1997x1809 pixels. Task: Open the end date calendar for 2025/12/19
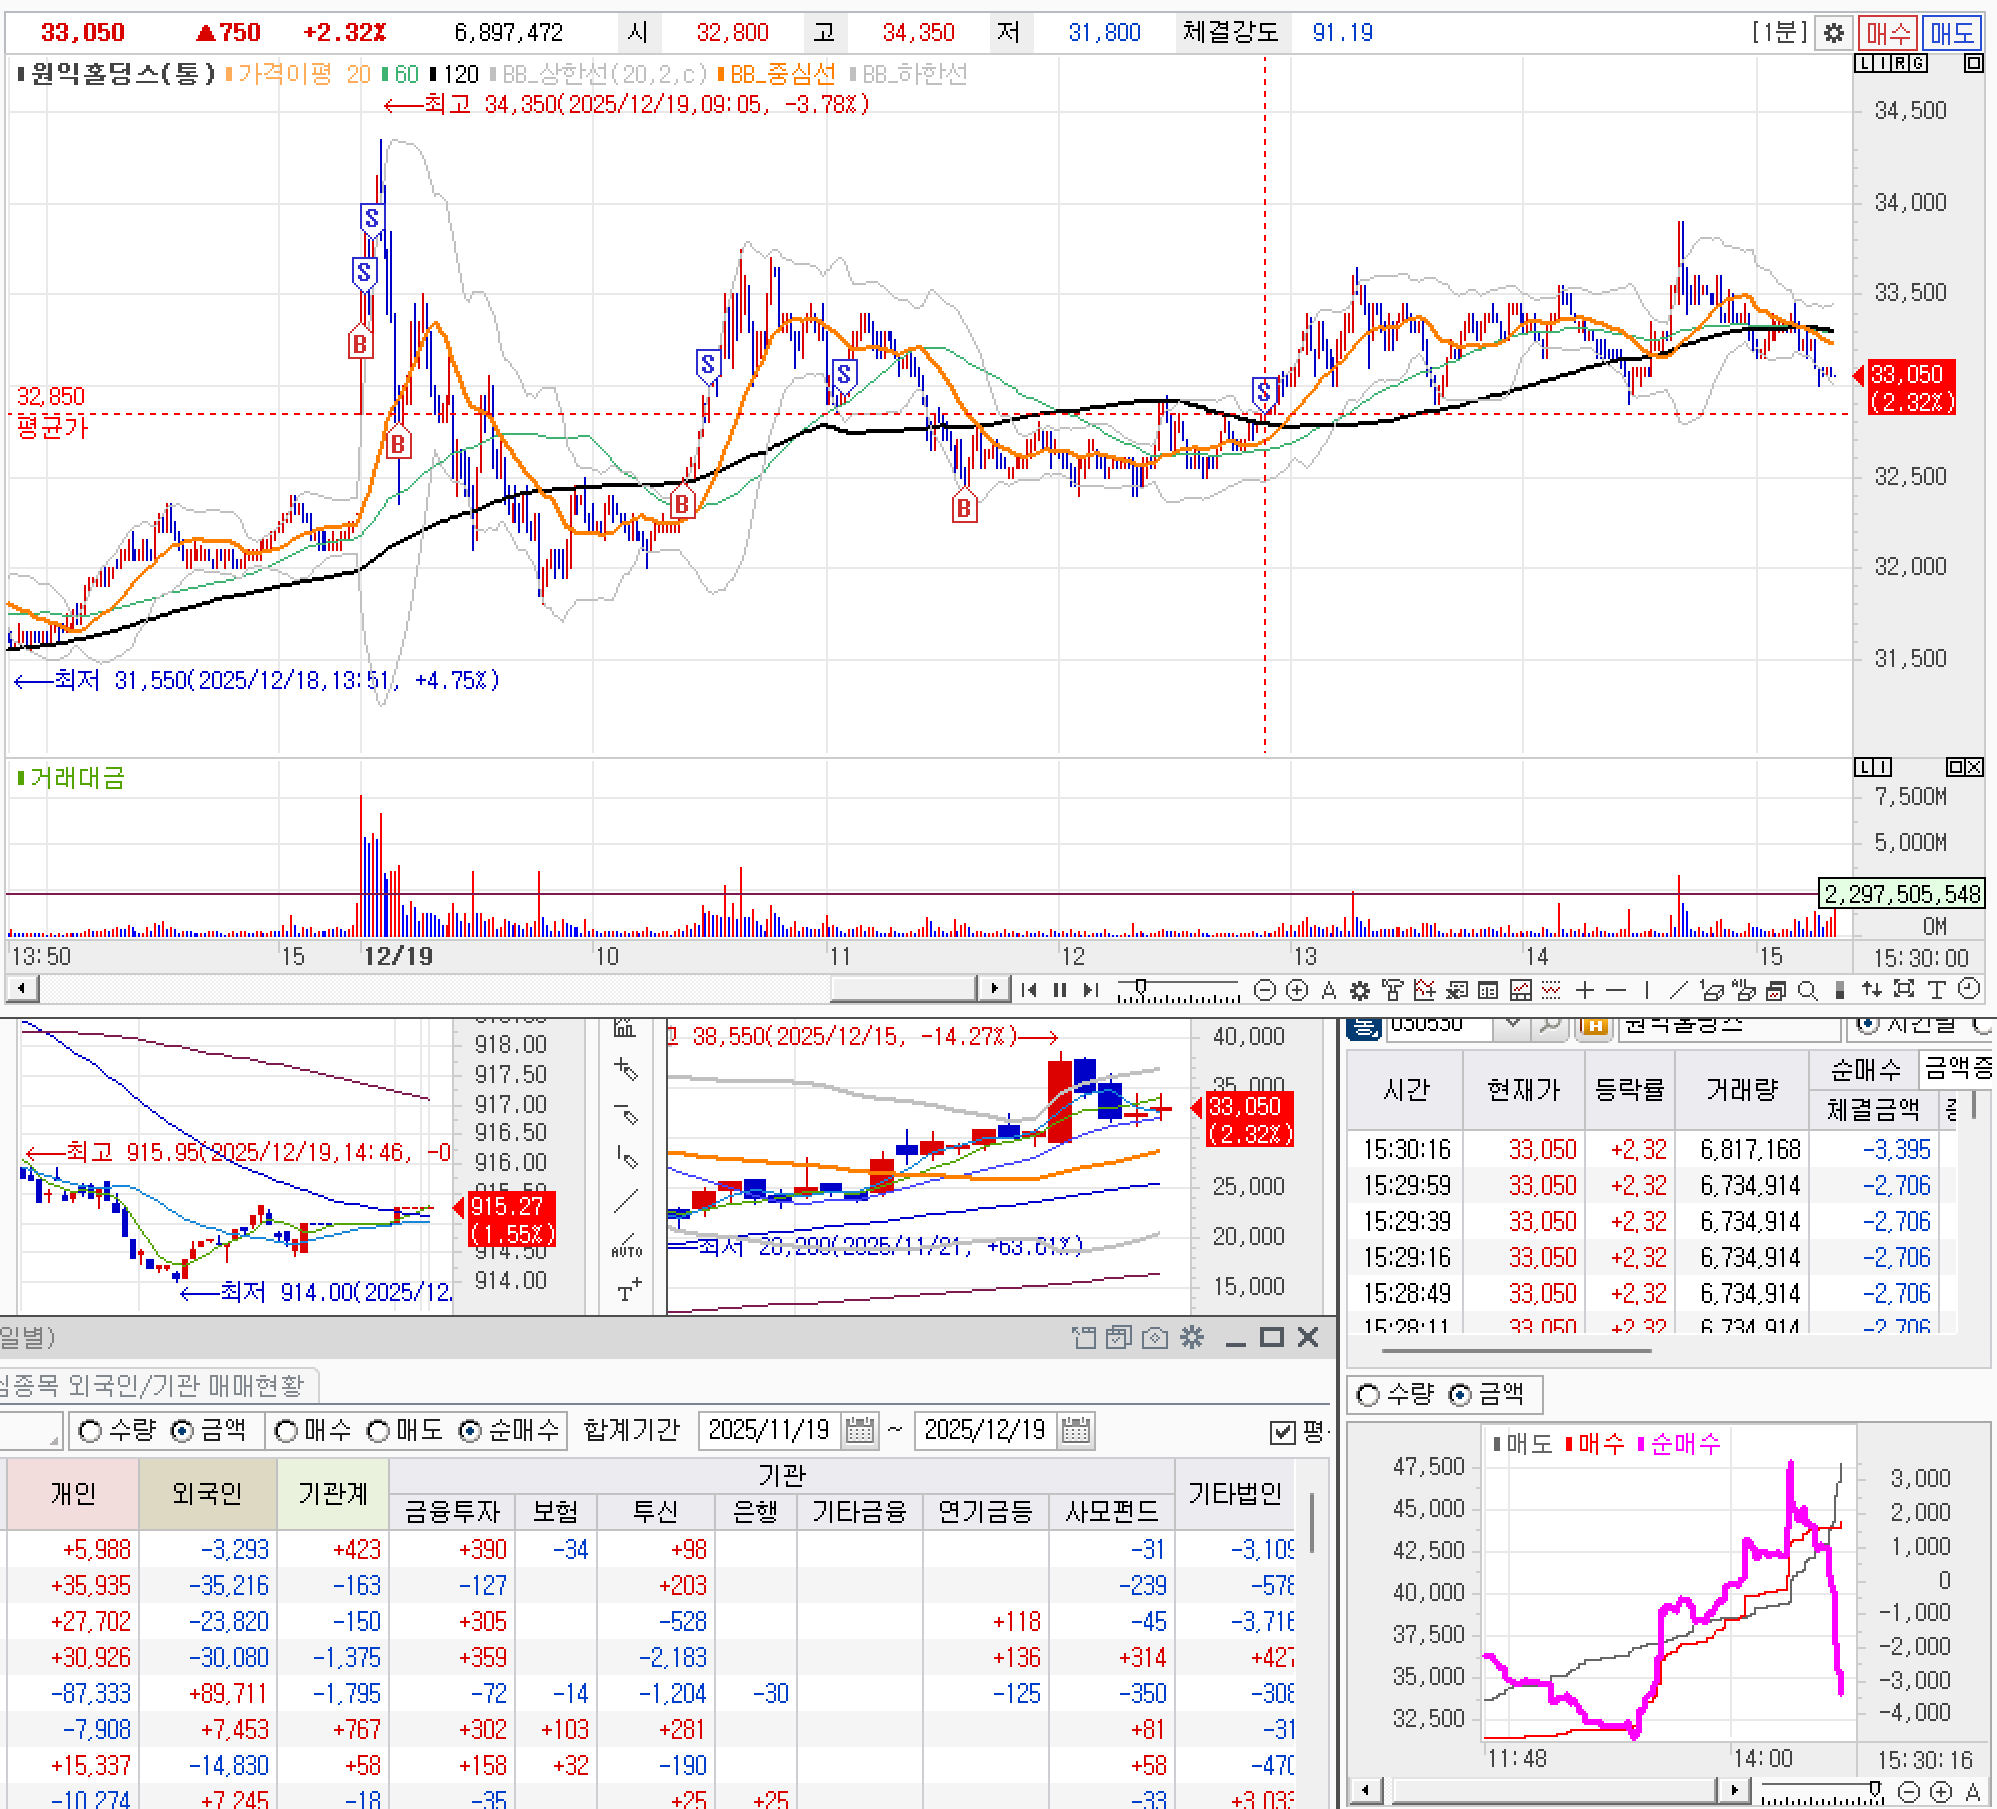tap(1075, 1430)
